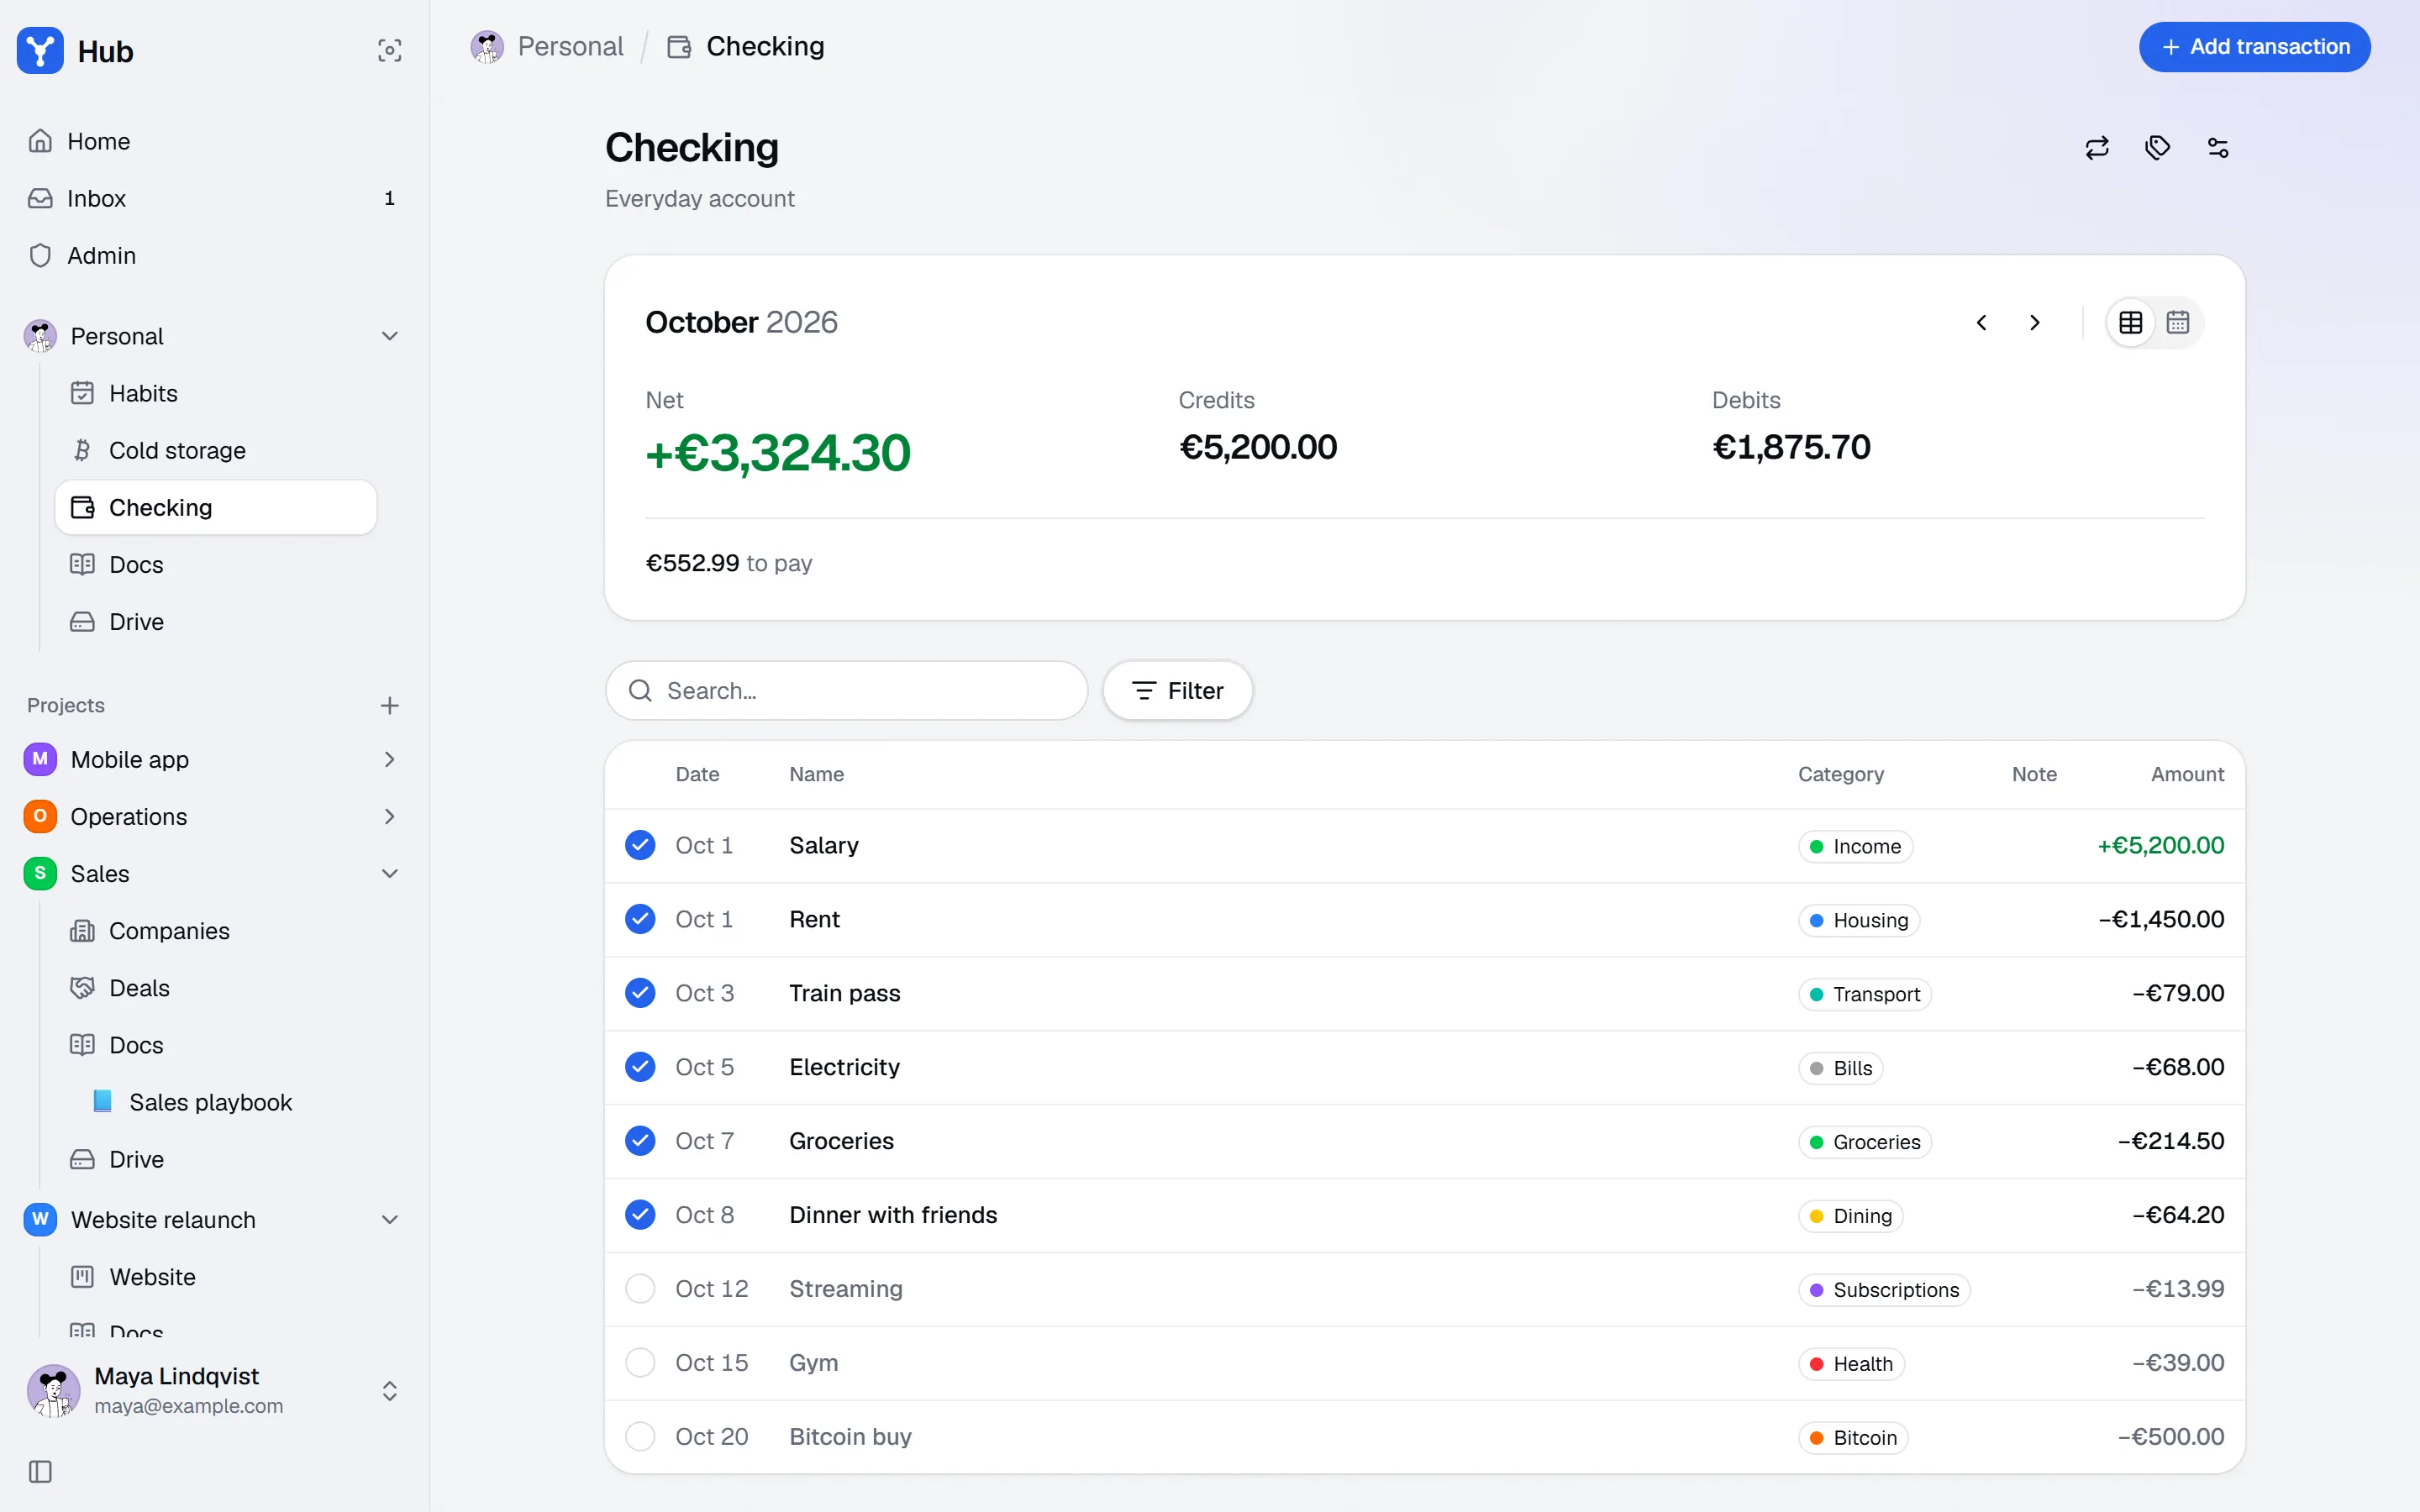Open the Filter button
The height and width of the screenshot is (1512, 2420).
[1177, 690]
